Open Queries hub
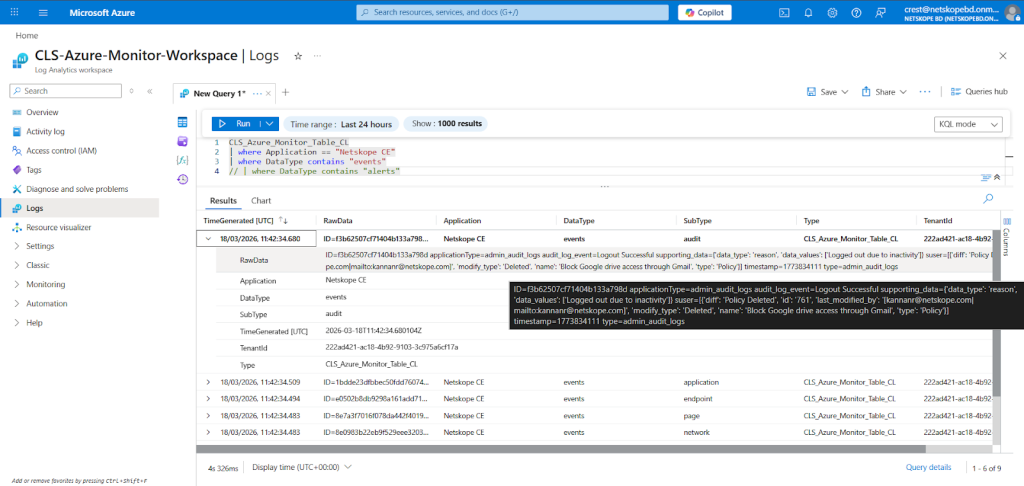The height and width of the screenshot is (486, 1024). pyautogui.click(x=979, y=92)
